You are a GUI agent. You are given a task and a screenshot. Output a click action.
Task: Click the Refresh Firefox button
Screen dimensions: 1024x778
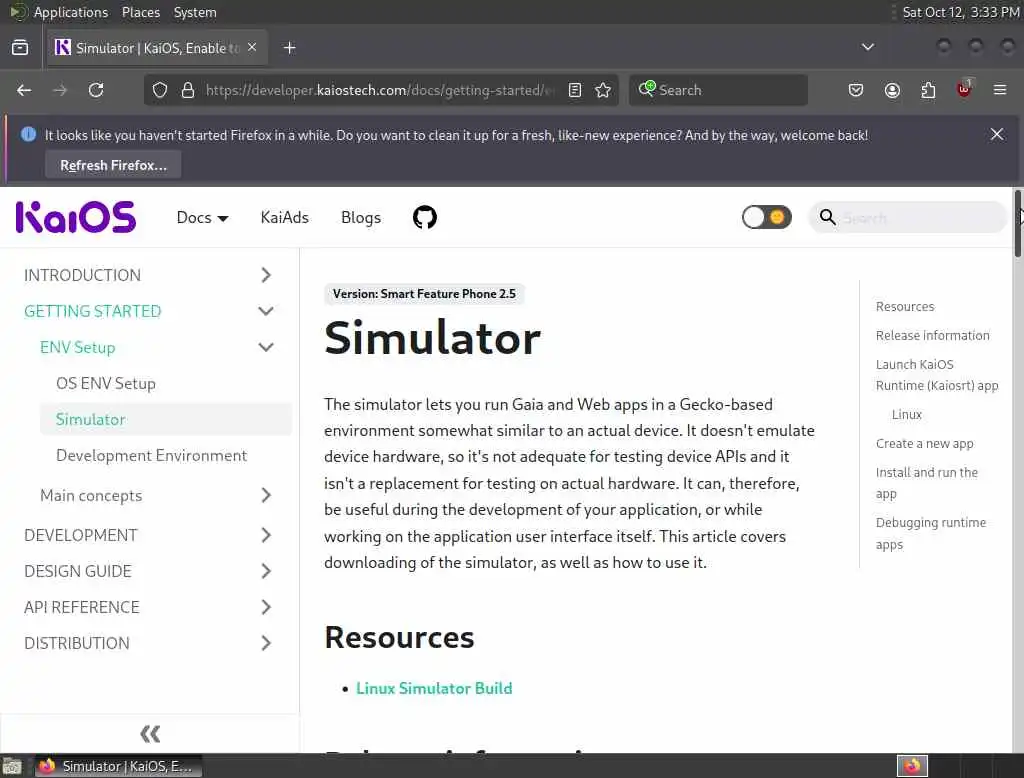click(x=113, y=165)
